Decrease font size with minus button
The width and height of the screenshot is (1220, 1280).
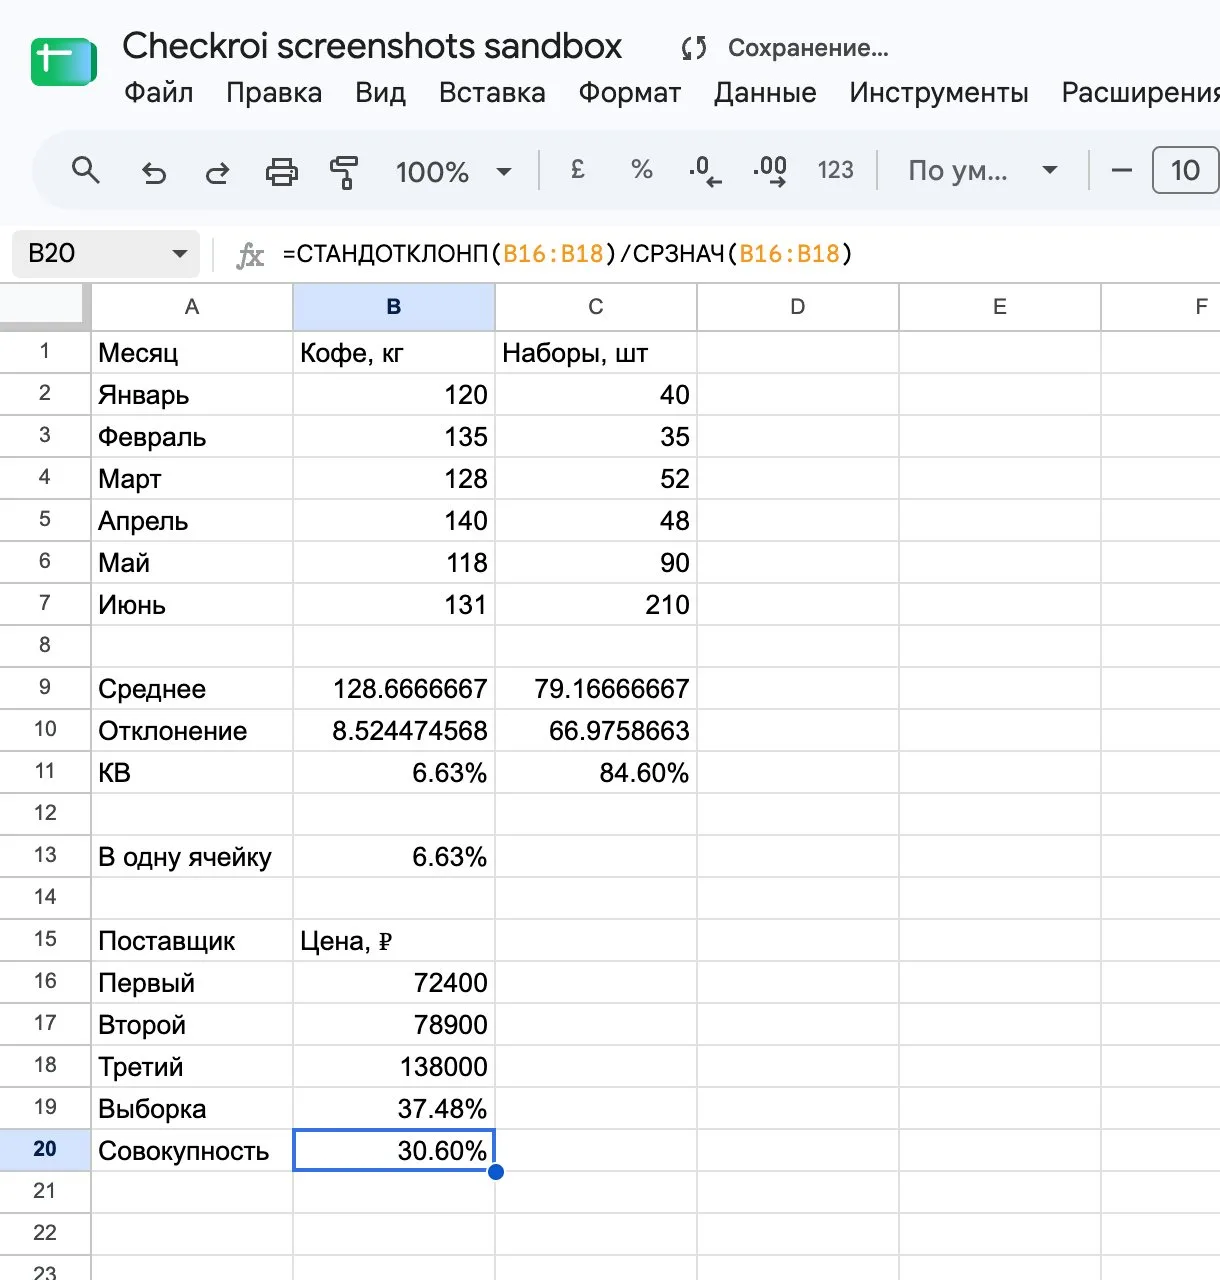1122,171
